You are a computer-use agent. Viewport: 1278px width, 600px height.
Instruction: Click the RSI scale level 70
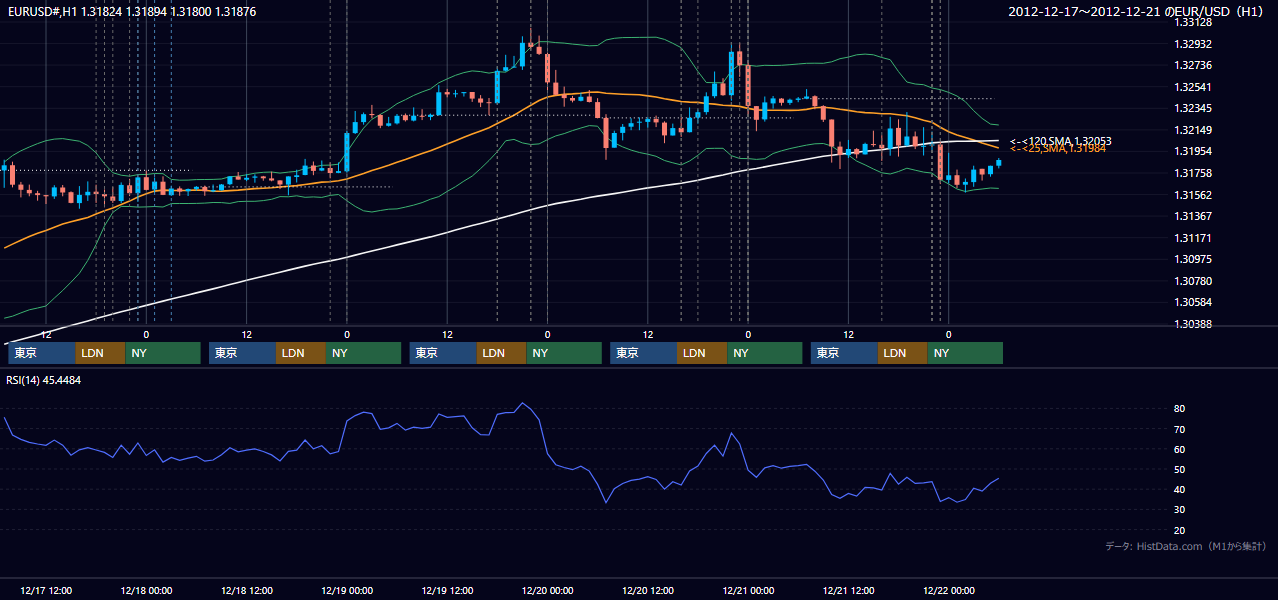1180,429
